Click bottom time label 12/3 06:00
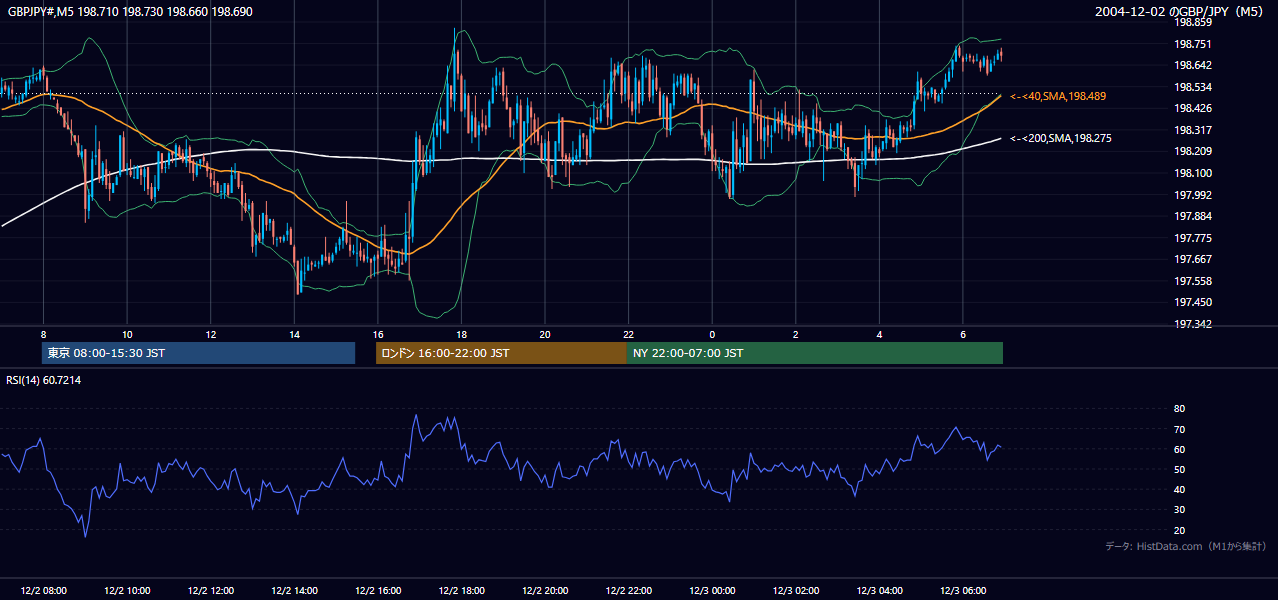Image resolution: width=1278 pixels, height=600 pixels. coord(963,591)
